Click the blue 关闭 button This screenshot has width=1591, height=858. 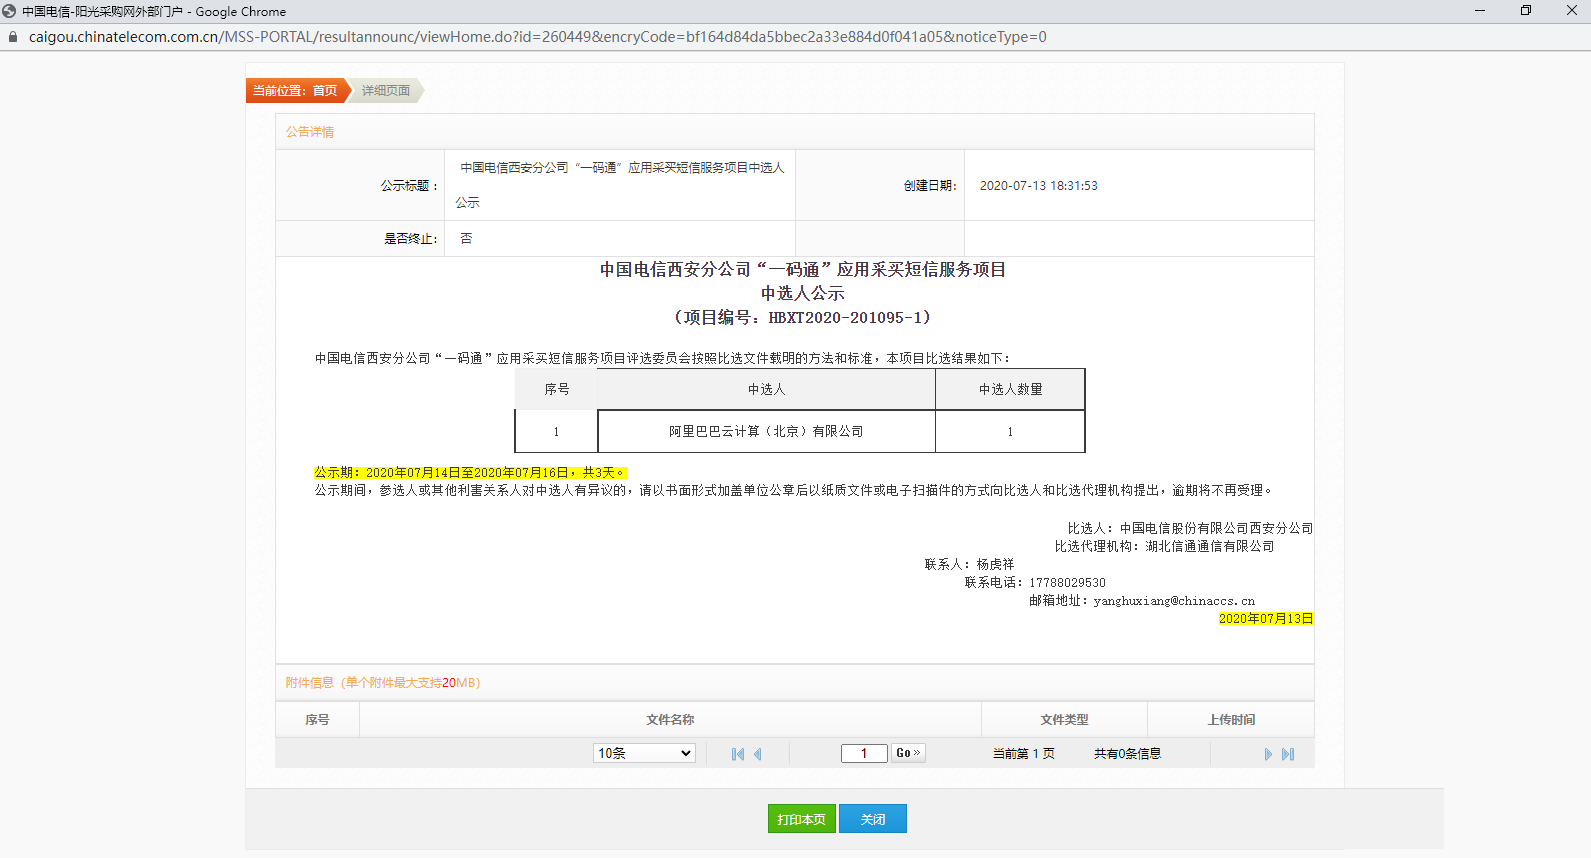point(873,819)
